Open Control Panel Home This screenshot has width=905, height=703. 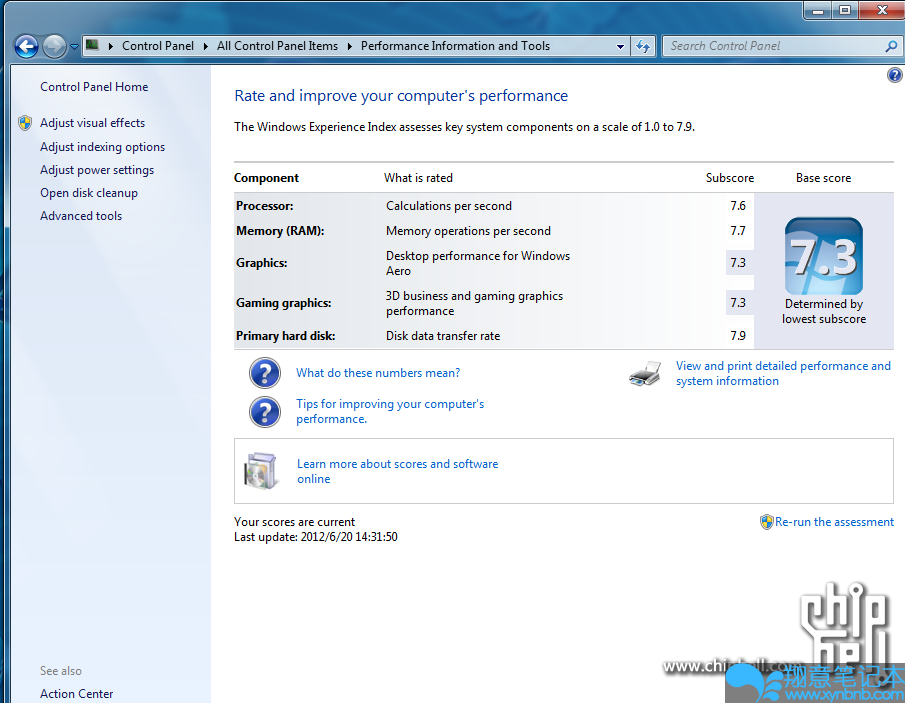[94, 87]
